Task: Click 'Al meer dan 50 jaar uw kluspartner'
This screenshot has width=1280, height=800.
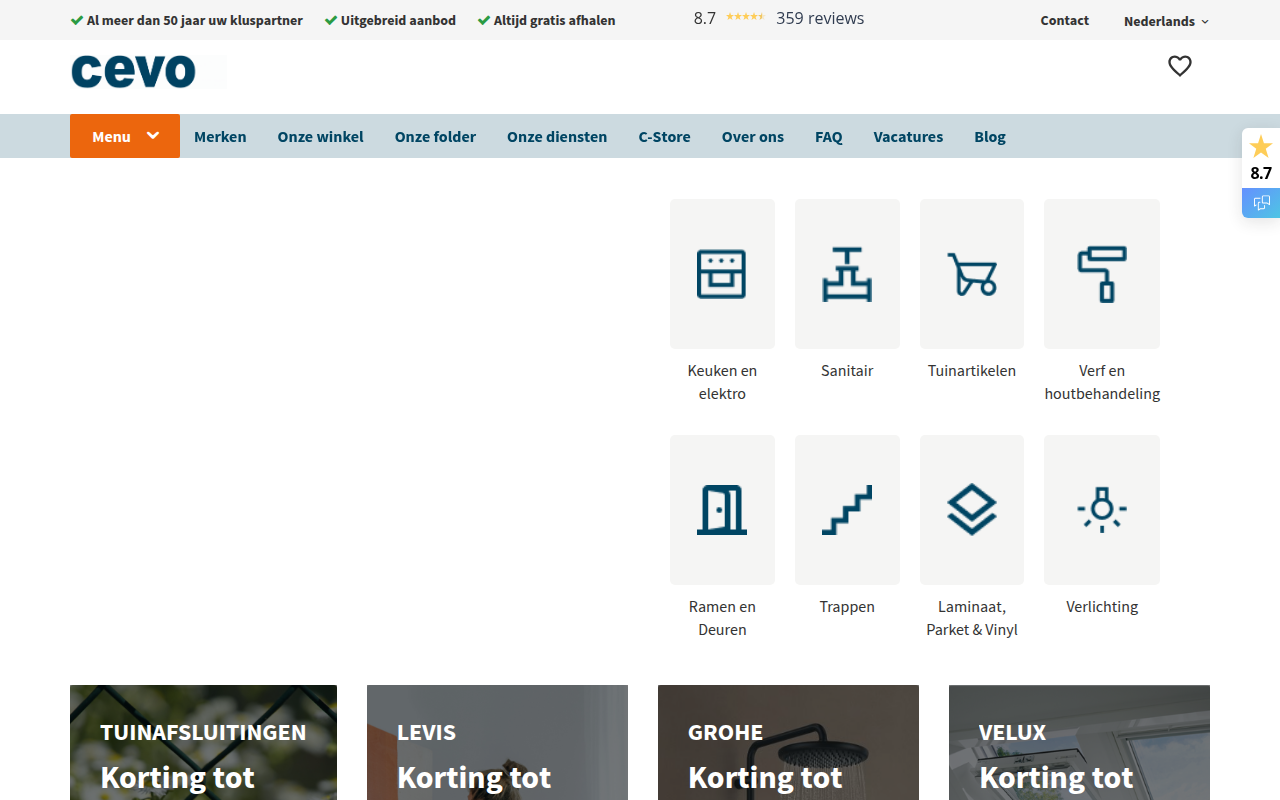Action: [x=195, y=20]
